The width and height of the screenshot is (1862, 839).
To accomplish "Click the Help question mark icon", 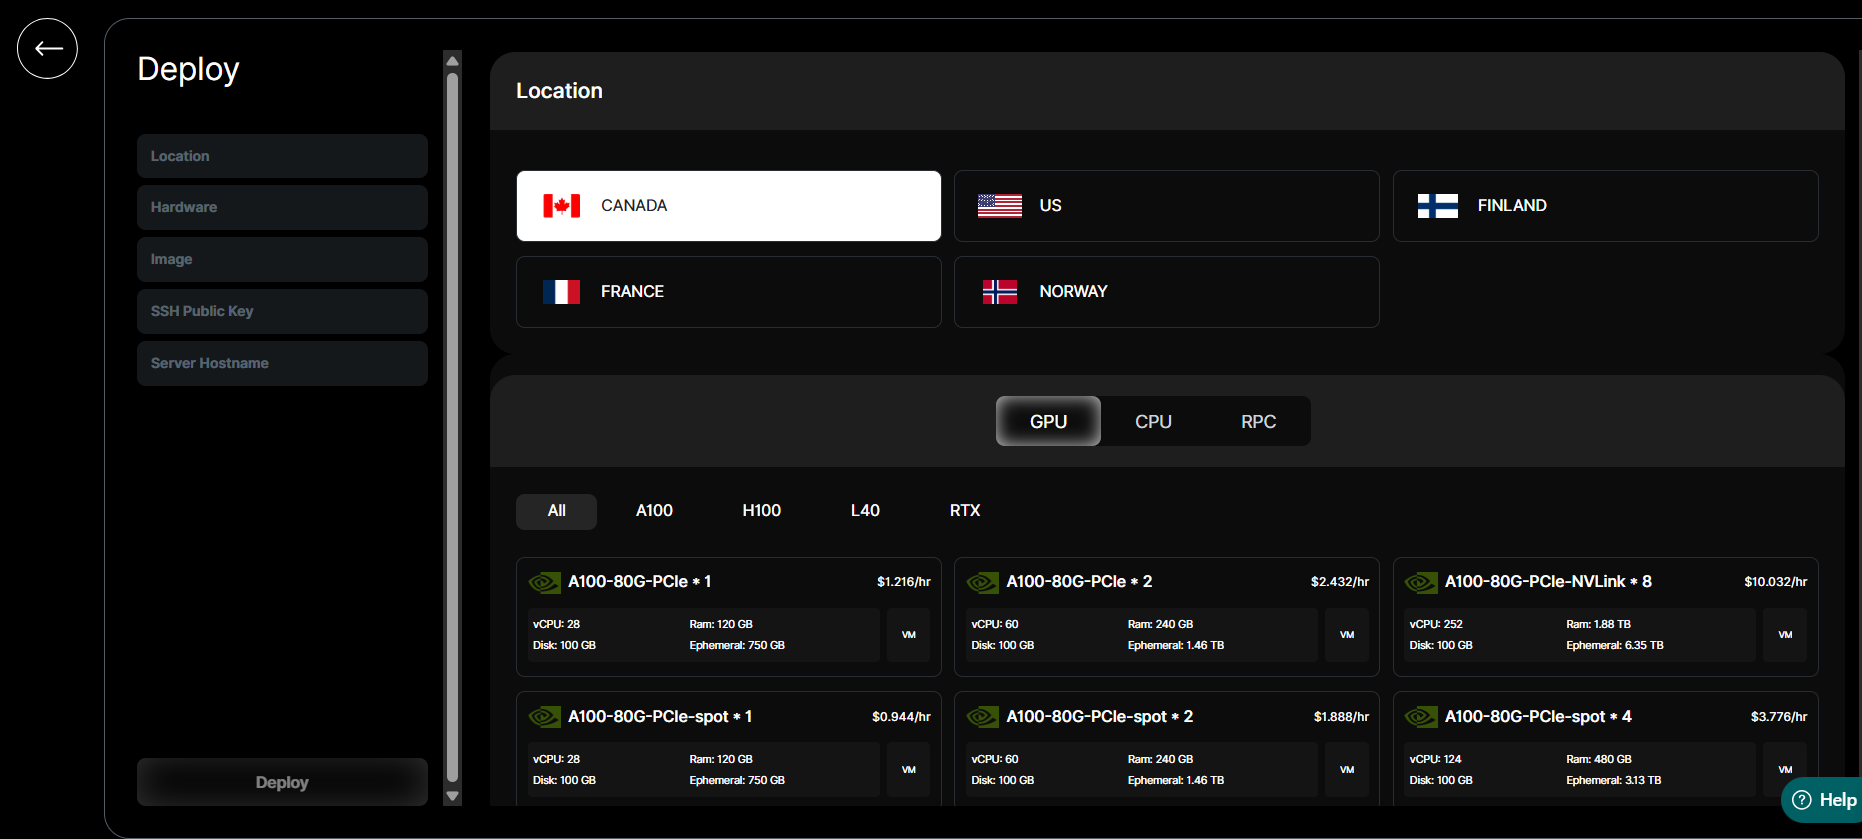I will pyautogui.click(x=1802, y=800).
